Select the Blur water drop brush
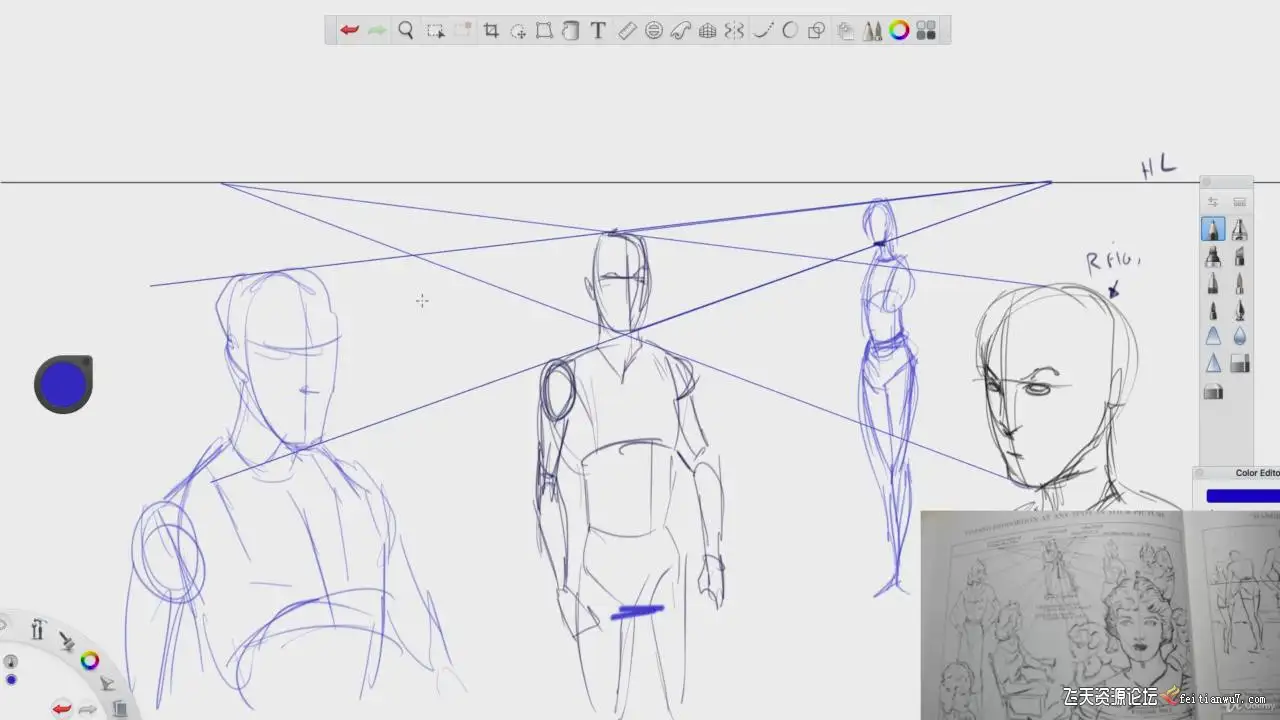 point(1239,337)
